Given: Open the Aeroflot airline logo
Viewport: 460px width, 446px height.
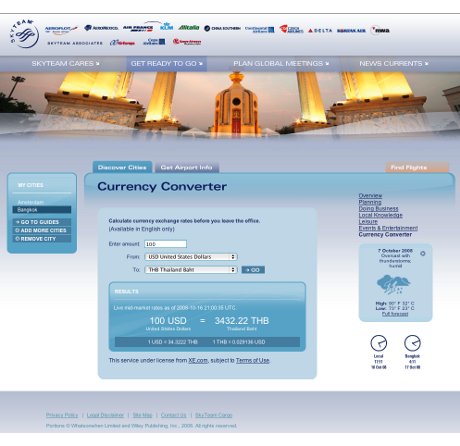Looking at the screenshot, I should (x=61, y=29).
